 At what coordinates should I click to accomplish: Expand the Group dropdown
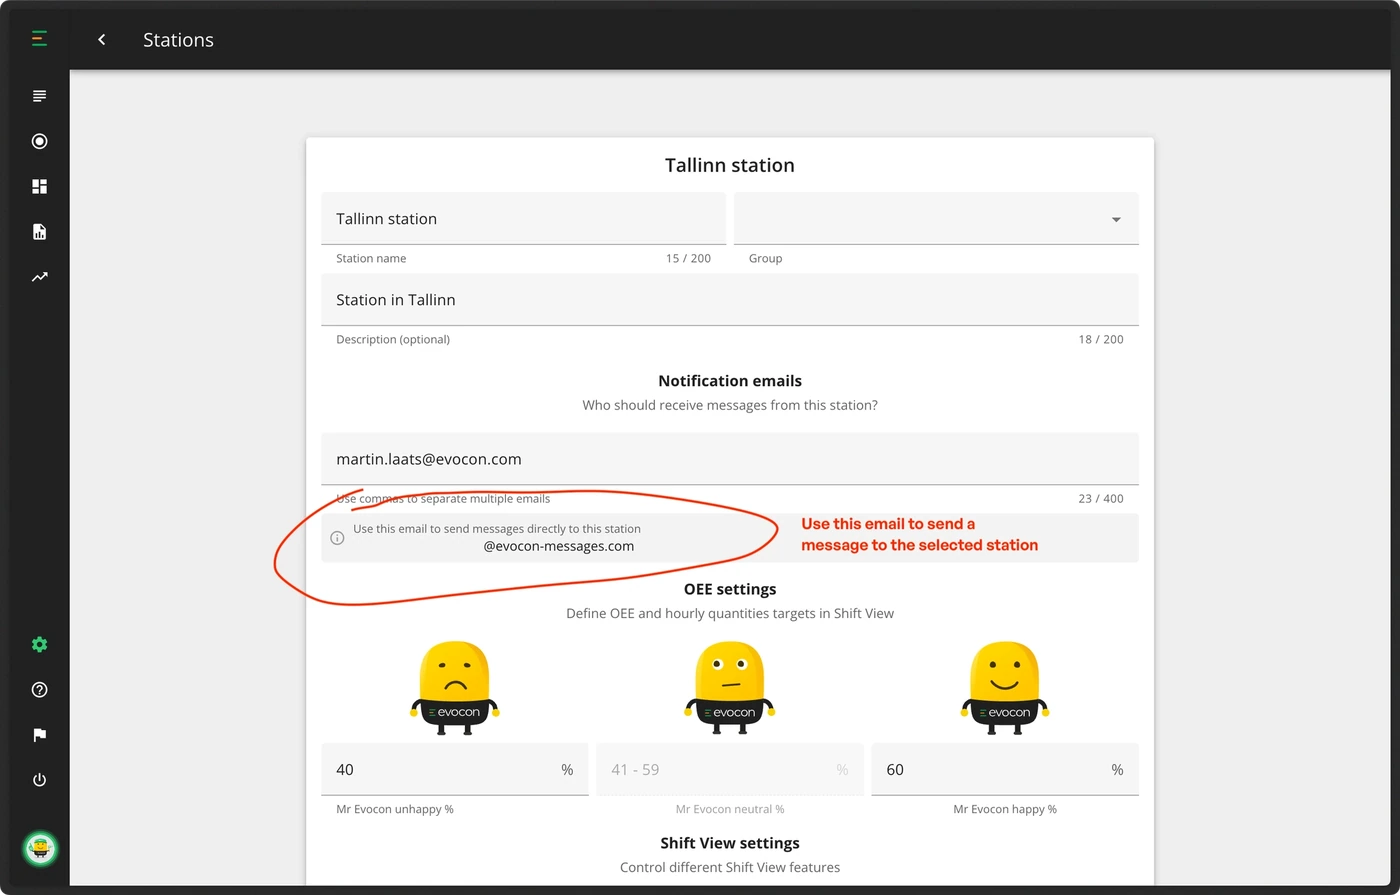(936, 219)
